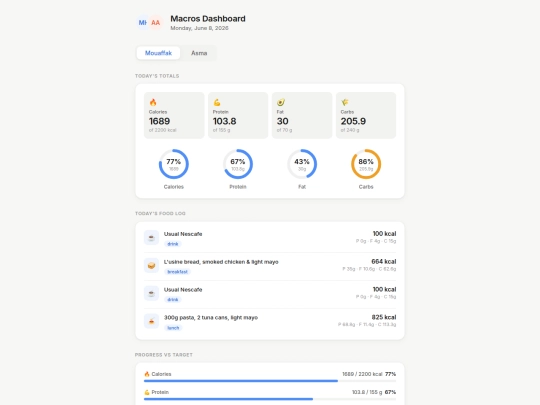Click the 43% Fat ring chart
540x405 pixels.
click(x=302, y=164)
